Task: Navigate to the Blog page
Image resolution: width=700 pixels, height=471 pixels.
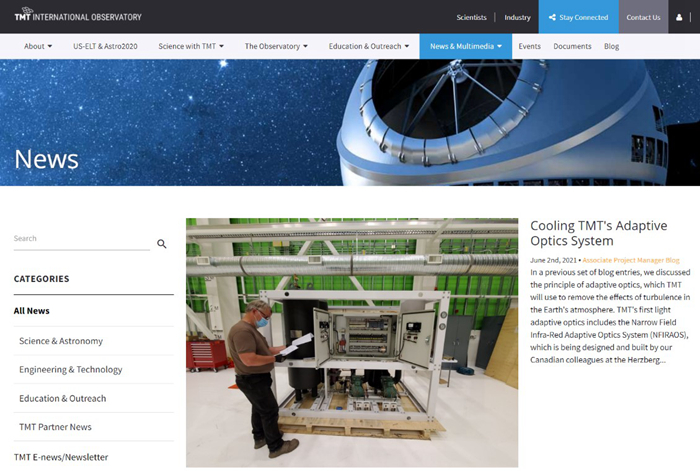Action: coord(611,46)
